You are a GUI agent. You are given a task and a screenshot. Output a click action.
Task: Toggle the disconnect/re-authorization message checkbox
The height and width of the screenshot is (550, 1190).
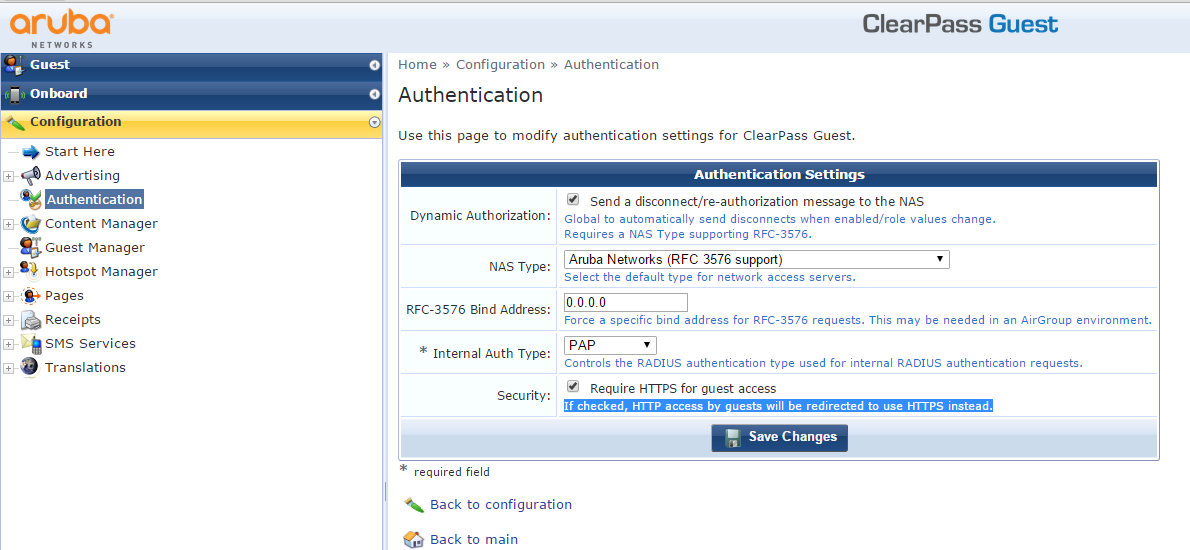573,200
